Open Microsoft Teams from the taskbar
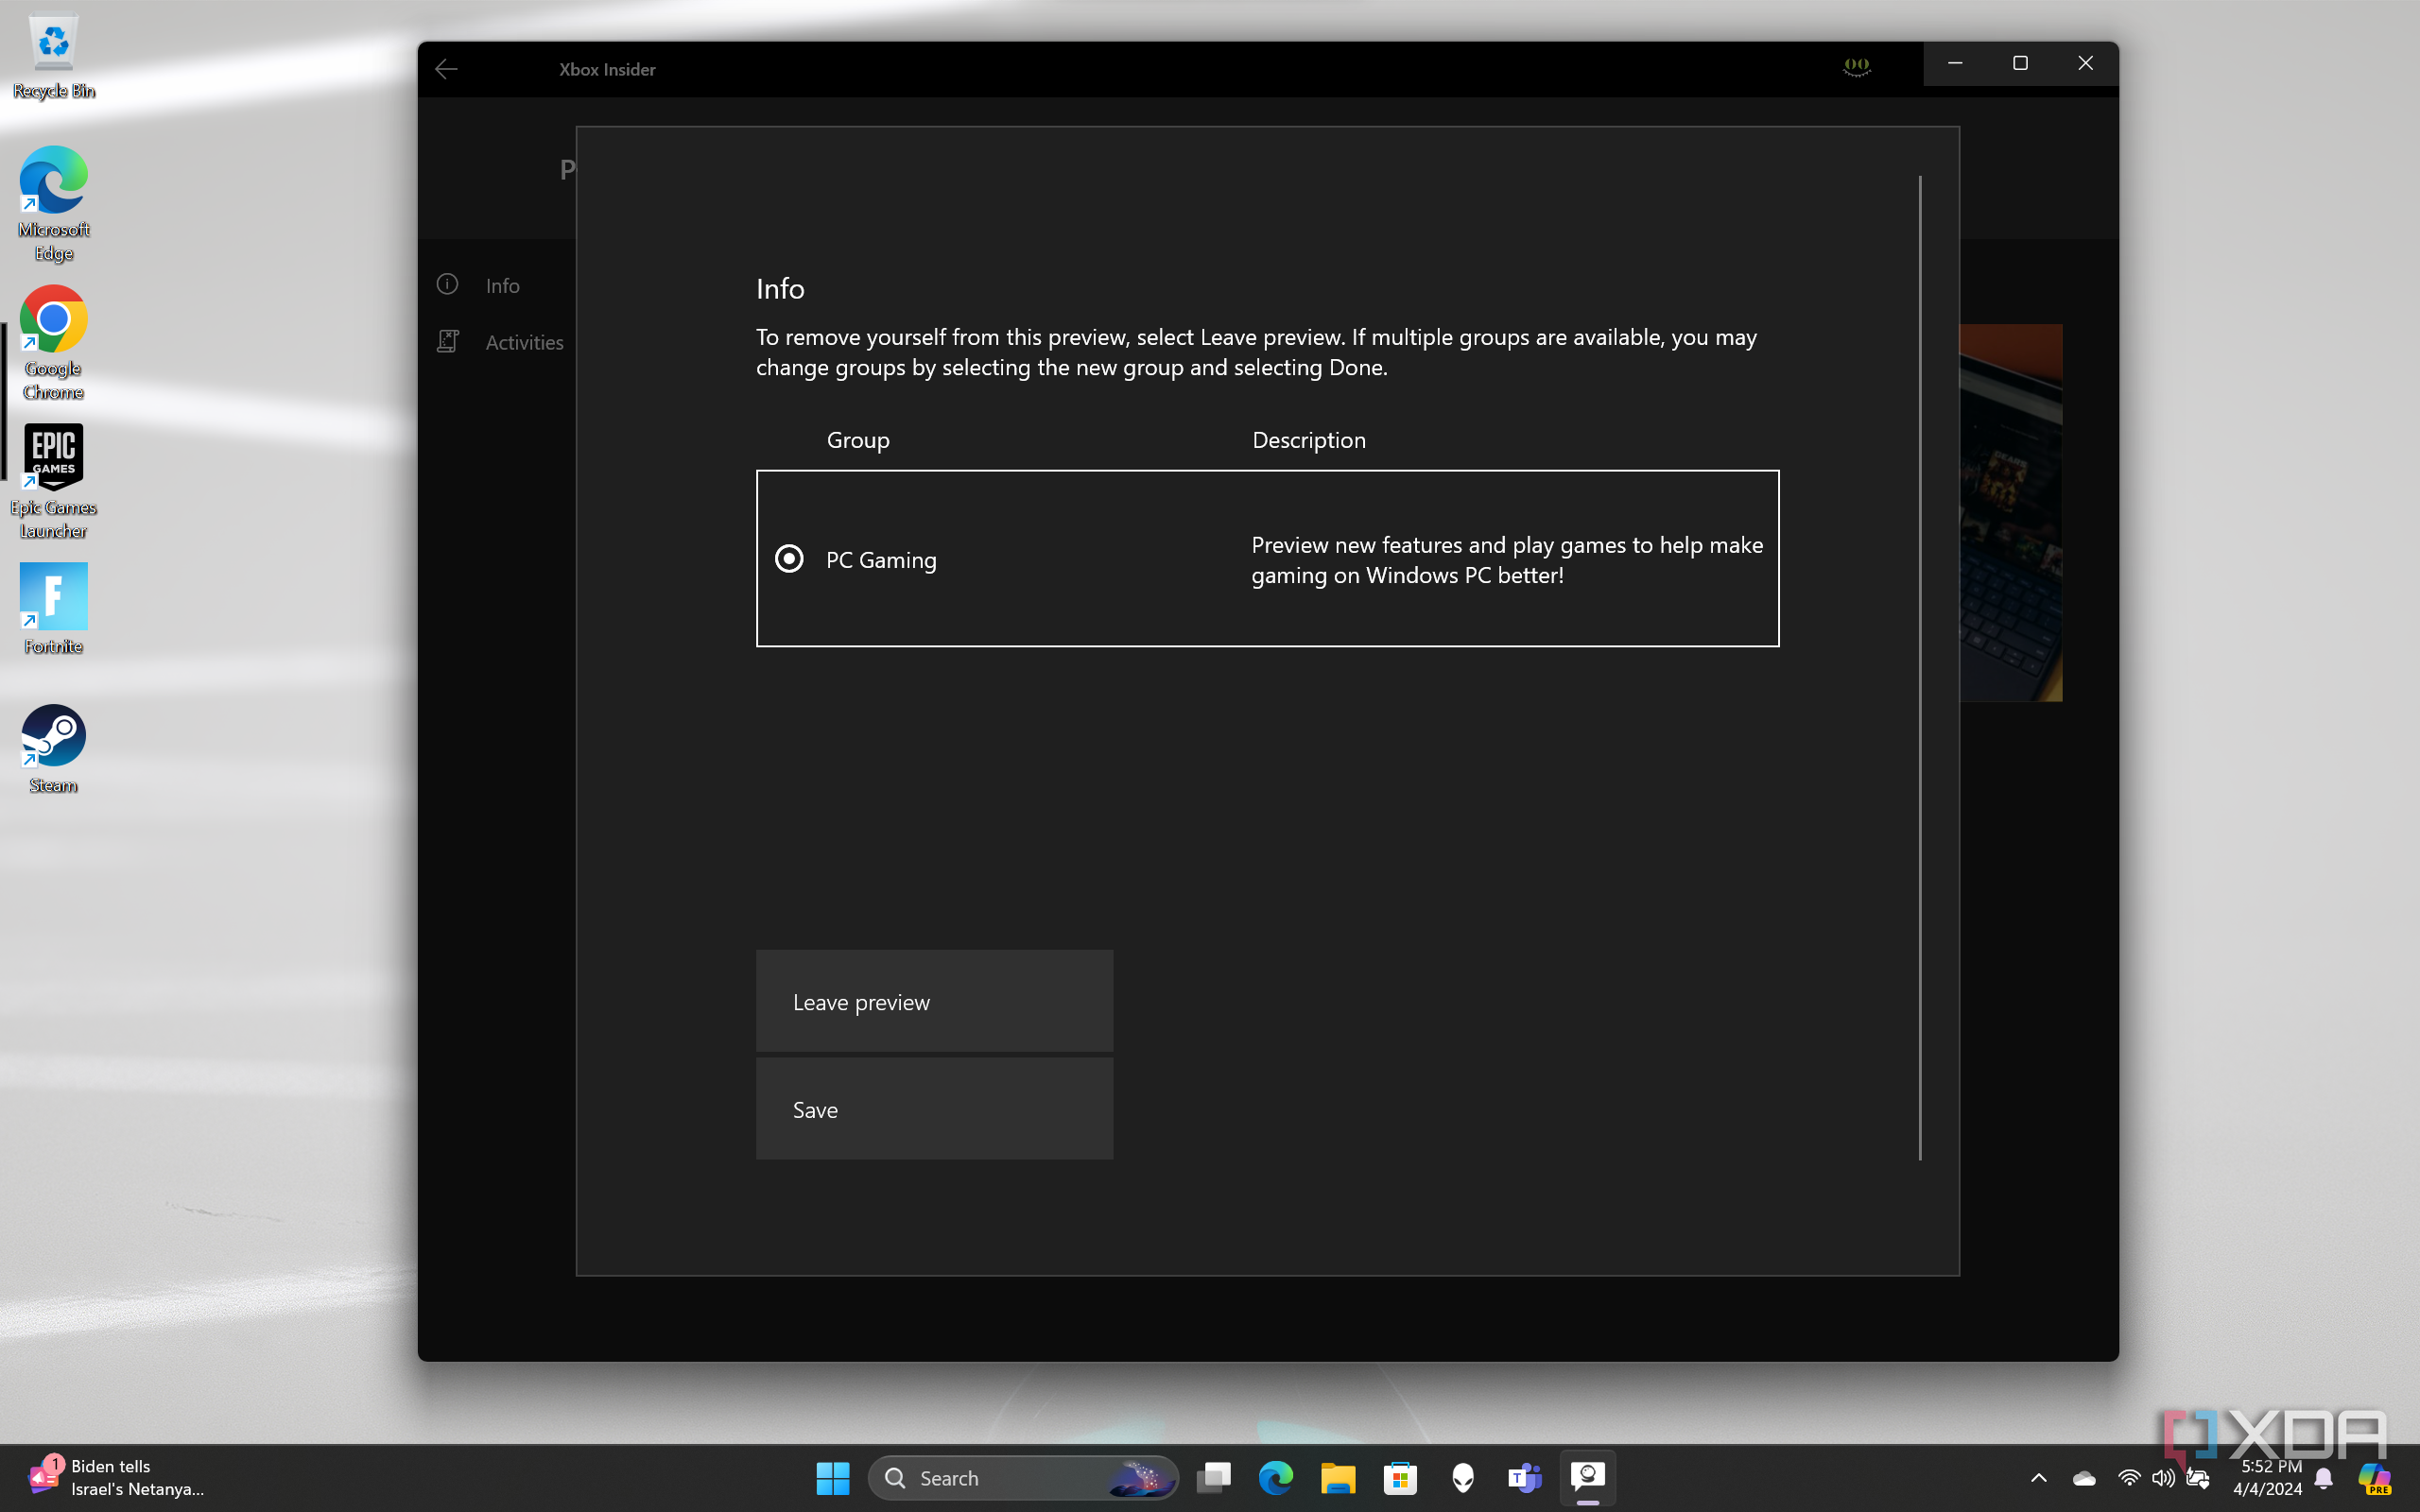Screen dimensions: 2420x1512 point(1524,1478)
